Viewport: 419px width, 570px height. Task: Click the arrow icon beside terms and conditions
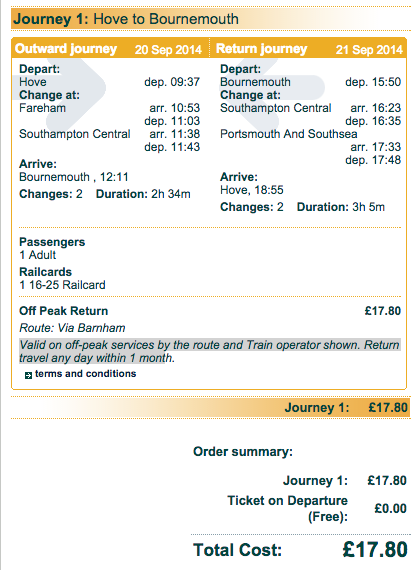[x=28, y=376]
